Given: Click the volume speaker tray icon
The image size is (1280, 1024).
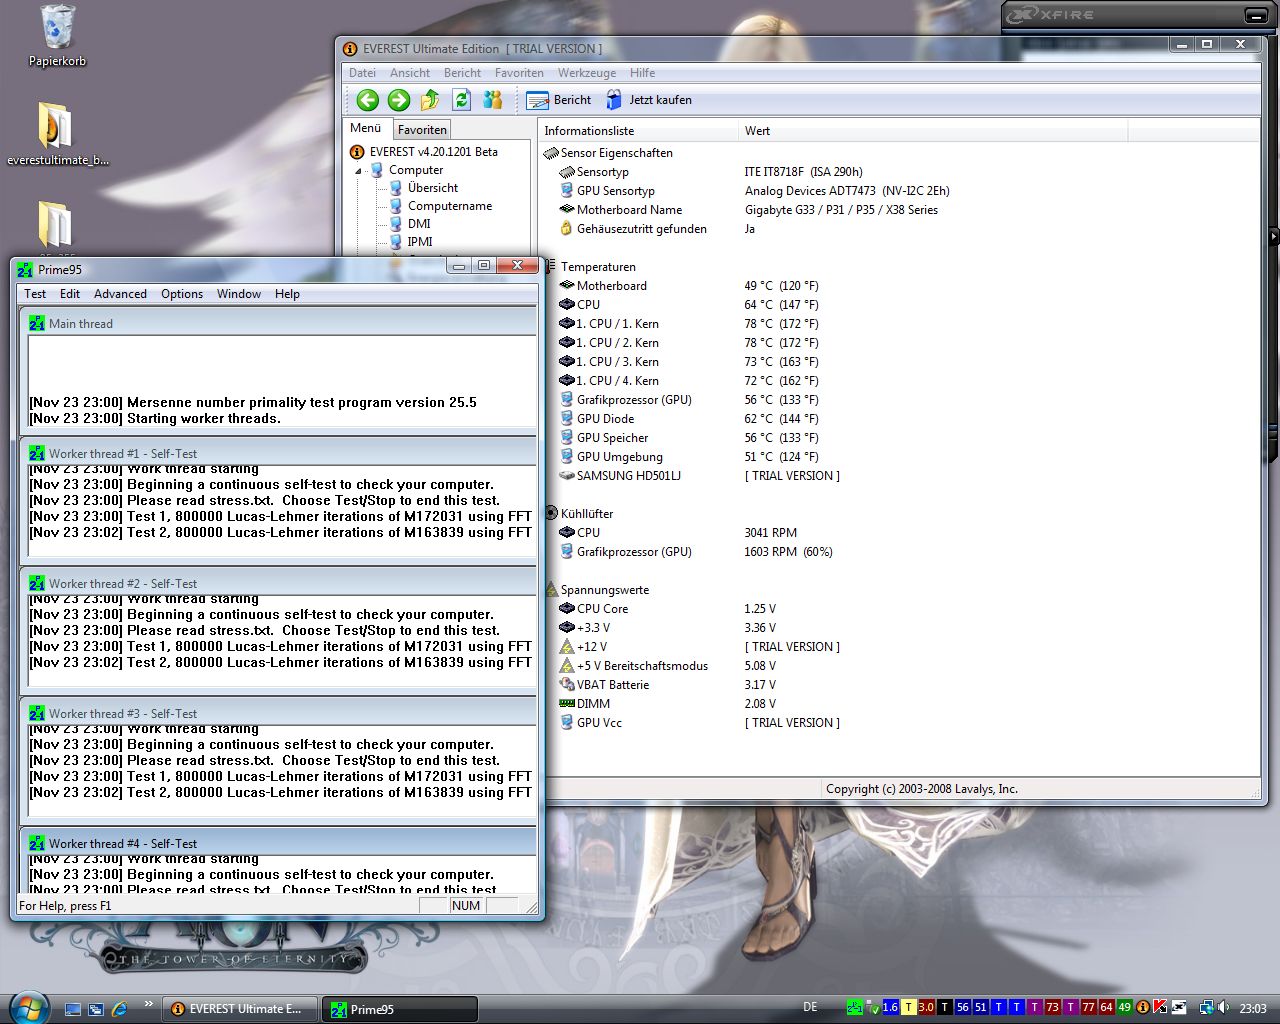Looking at the screenshot, I should tap(1224, 1008).
